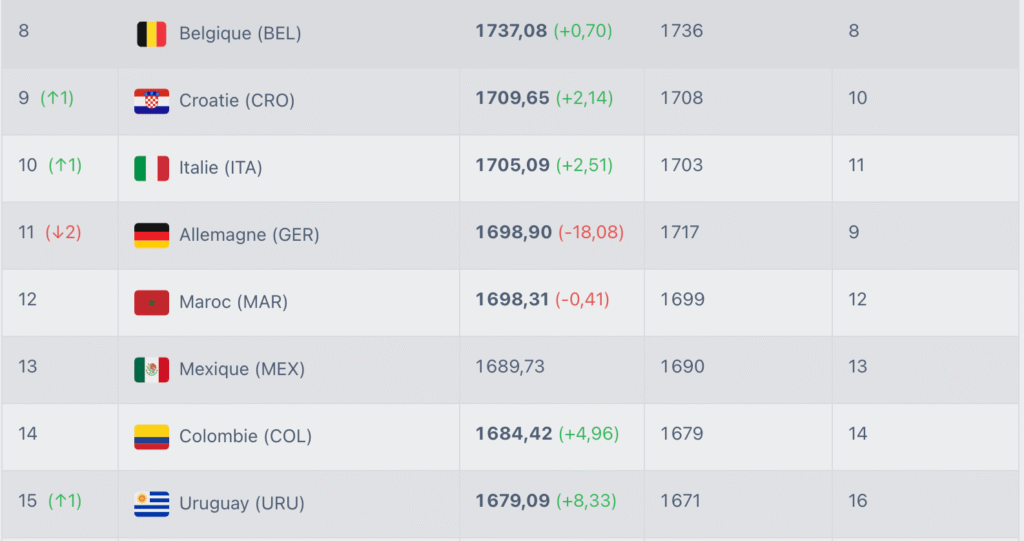Click the Morocco flag icon
The height and width of the screenshot is (541, 1024).
(152, 303)
